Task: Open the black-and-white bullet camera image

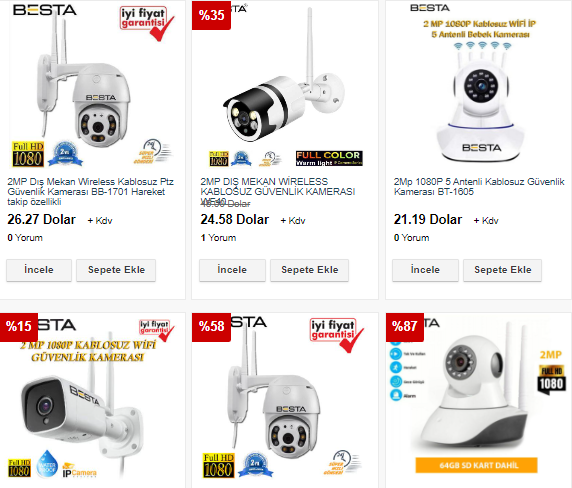Action: 286,87
